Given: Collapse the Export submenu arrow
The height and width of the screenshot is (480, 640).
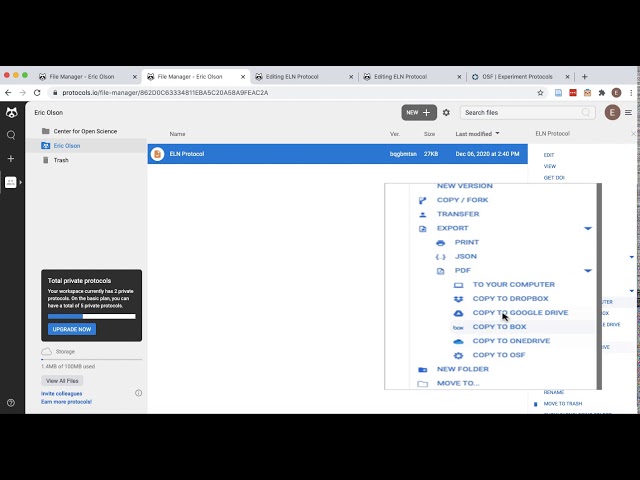Looking at the screenshot, I should [588, 229].
